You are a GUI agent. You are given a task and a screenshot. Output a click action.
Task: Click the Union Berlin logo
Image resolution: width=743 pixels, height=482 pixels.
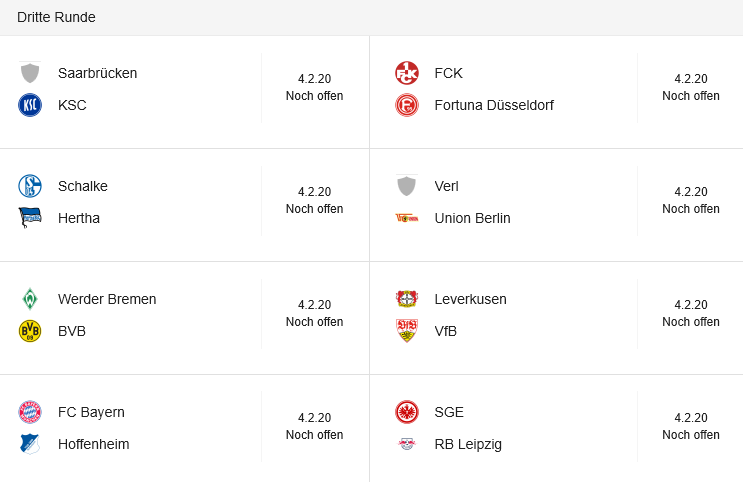point(407,218)
